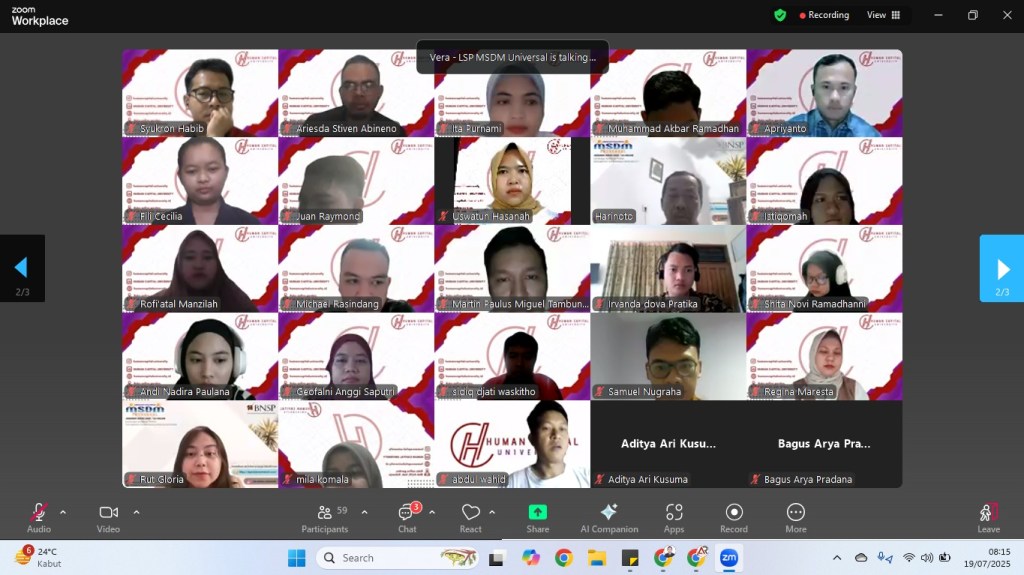Expand audio options arrow next to Audio
Image resolution: width=1024 pixels, height=575 pixels.
pos(63,512)
